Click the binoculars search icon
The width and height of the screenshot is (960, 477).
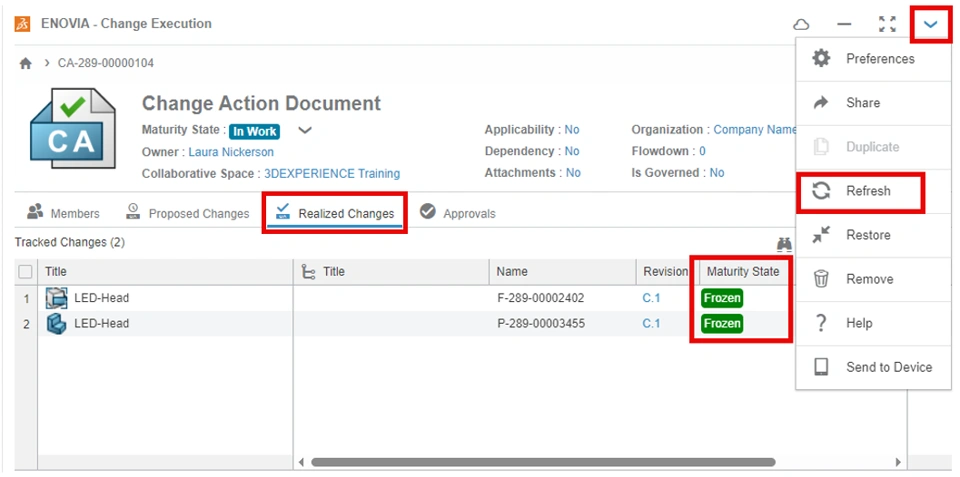click(x=784, y=243)
